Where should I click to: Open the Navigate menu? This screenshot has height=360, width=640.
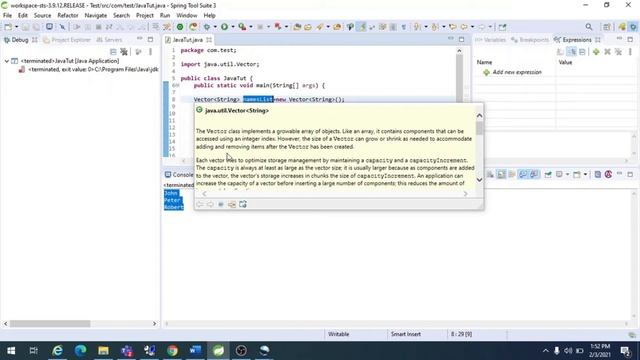click(x=96, y=16)
